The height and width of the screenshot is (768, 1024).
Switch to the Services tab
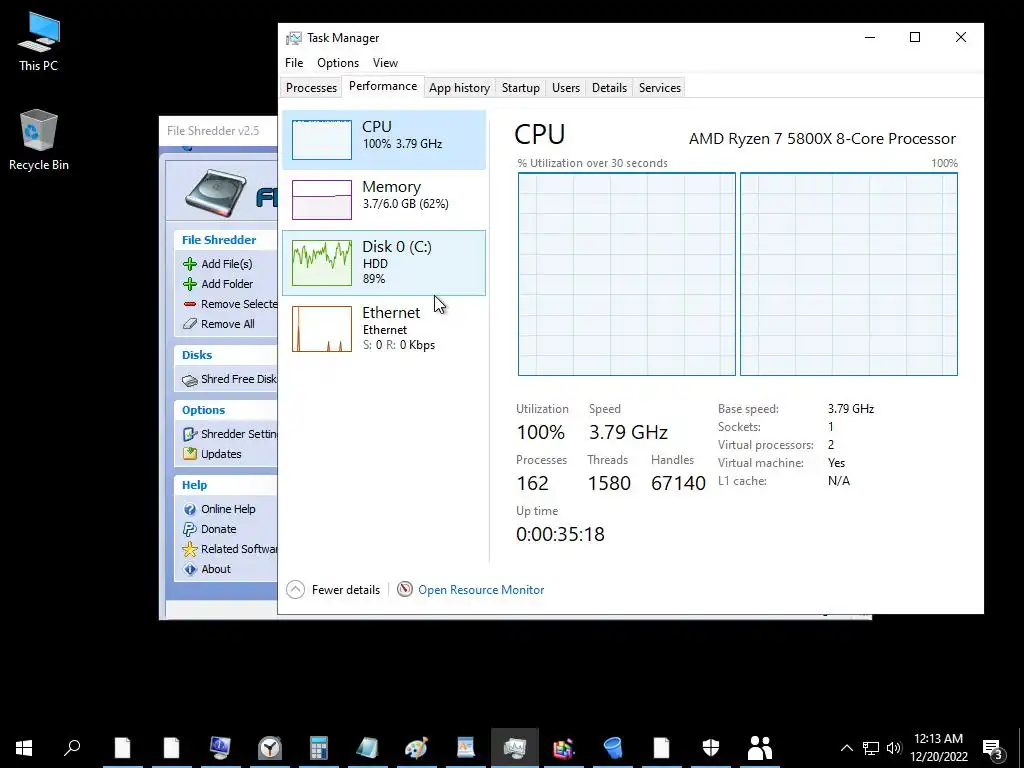click(660, 88)
